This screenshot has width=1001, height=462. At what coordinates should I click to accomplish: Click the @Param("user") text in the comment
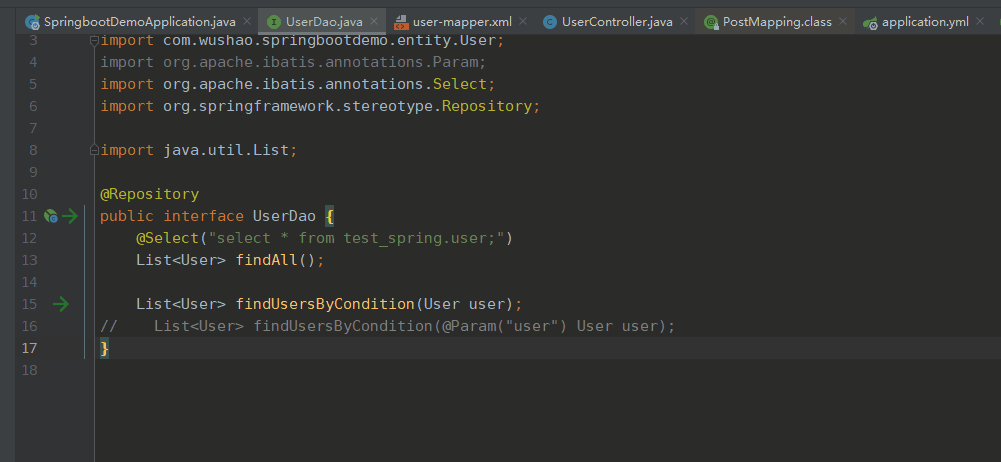pos(505,326)
